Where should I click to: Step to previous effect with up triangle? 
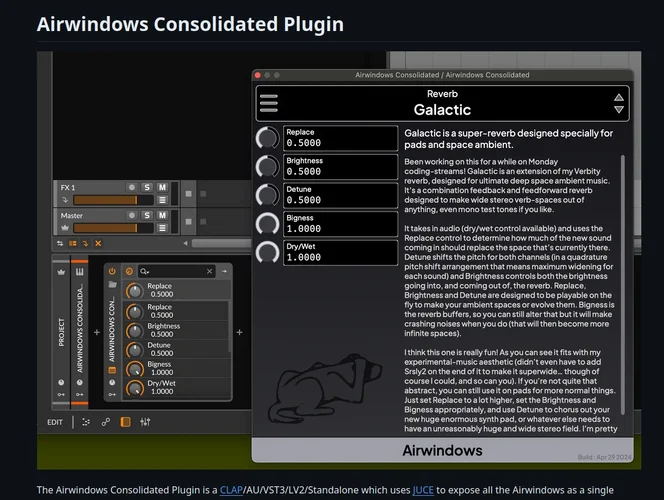click(x=619, y=97)
